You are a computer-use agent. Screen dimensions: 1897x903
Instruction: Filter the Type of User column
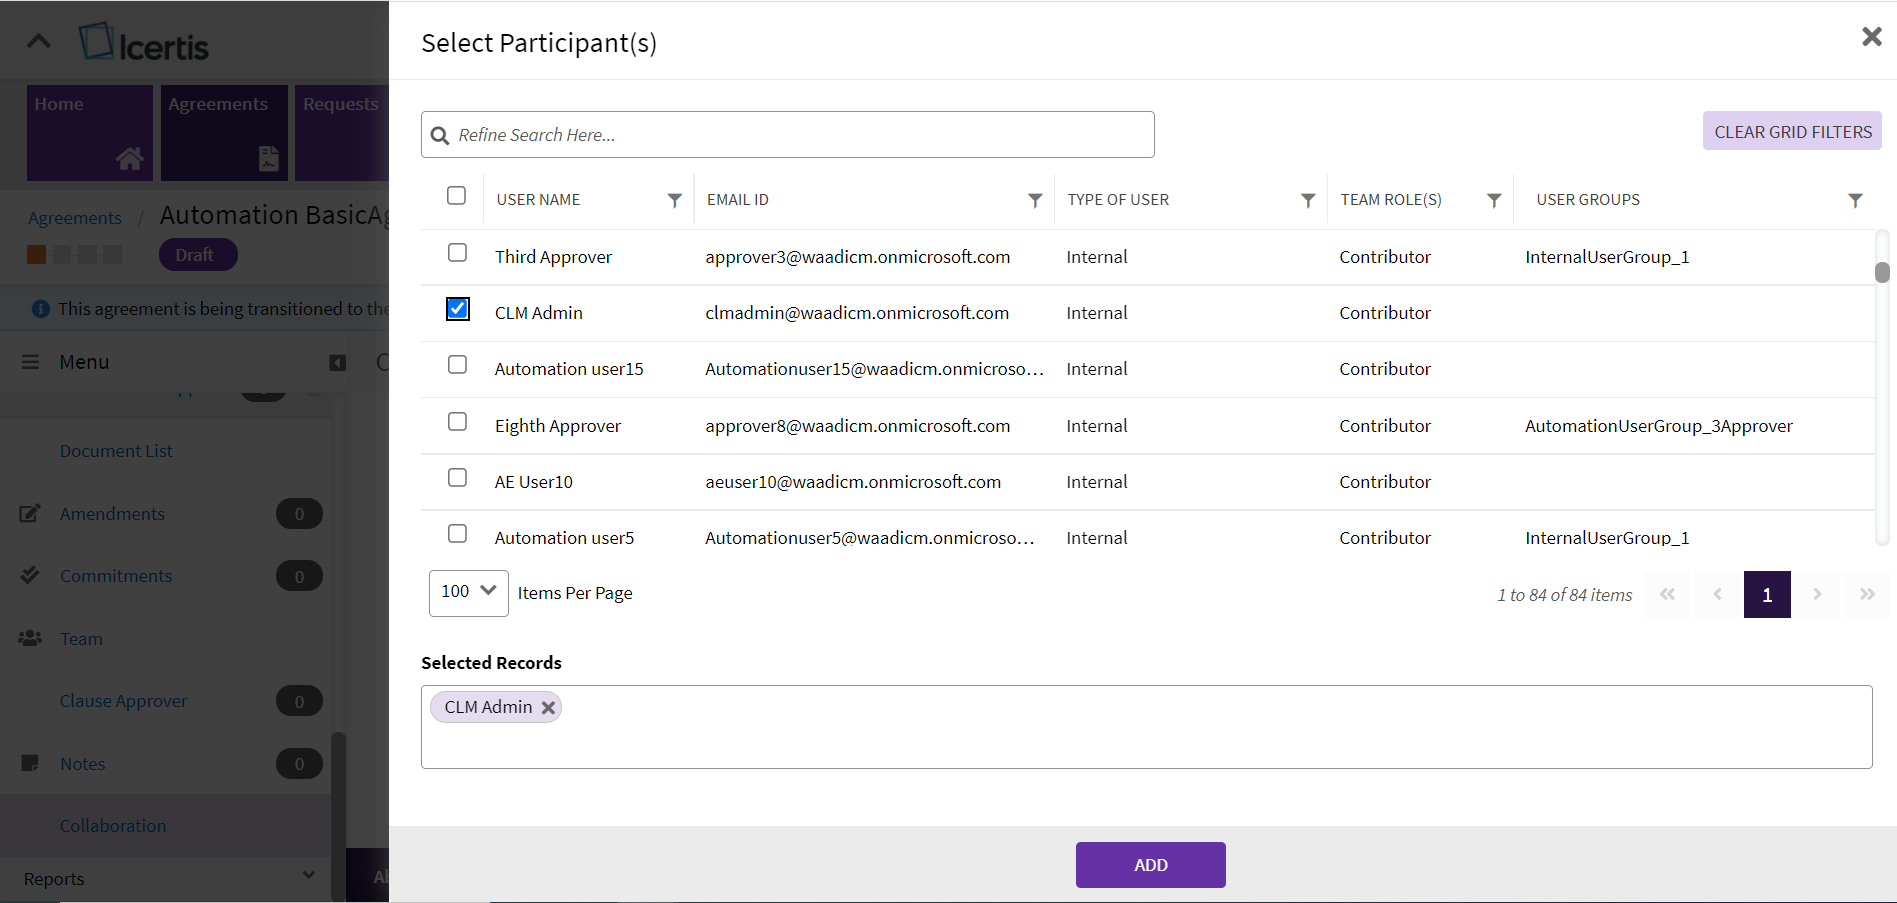pyautogui.click(x=1307, y=201)
